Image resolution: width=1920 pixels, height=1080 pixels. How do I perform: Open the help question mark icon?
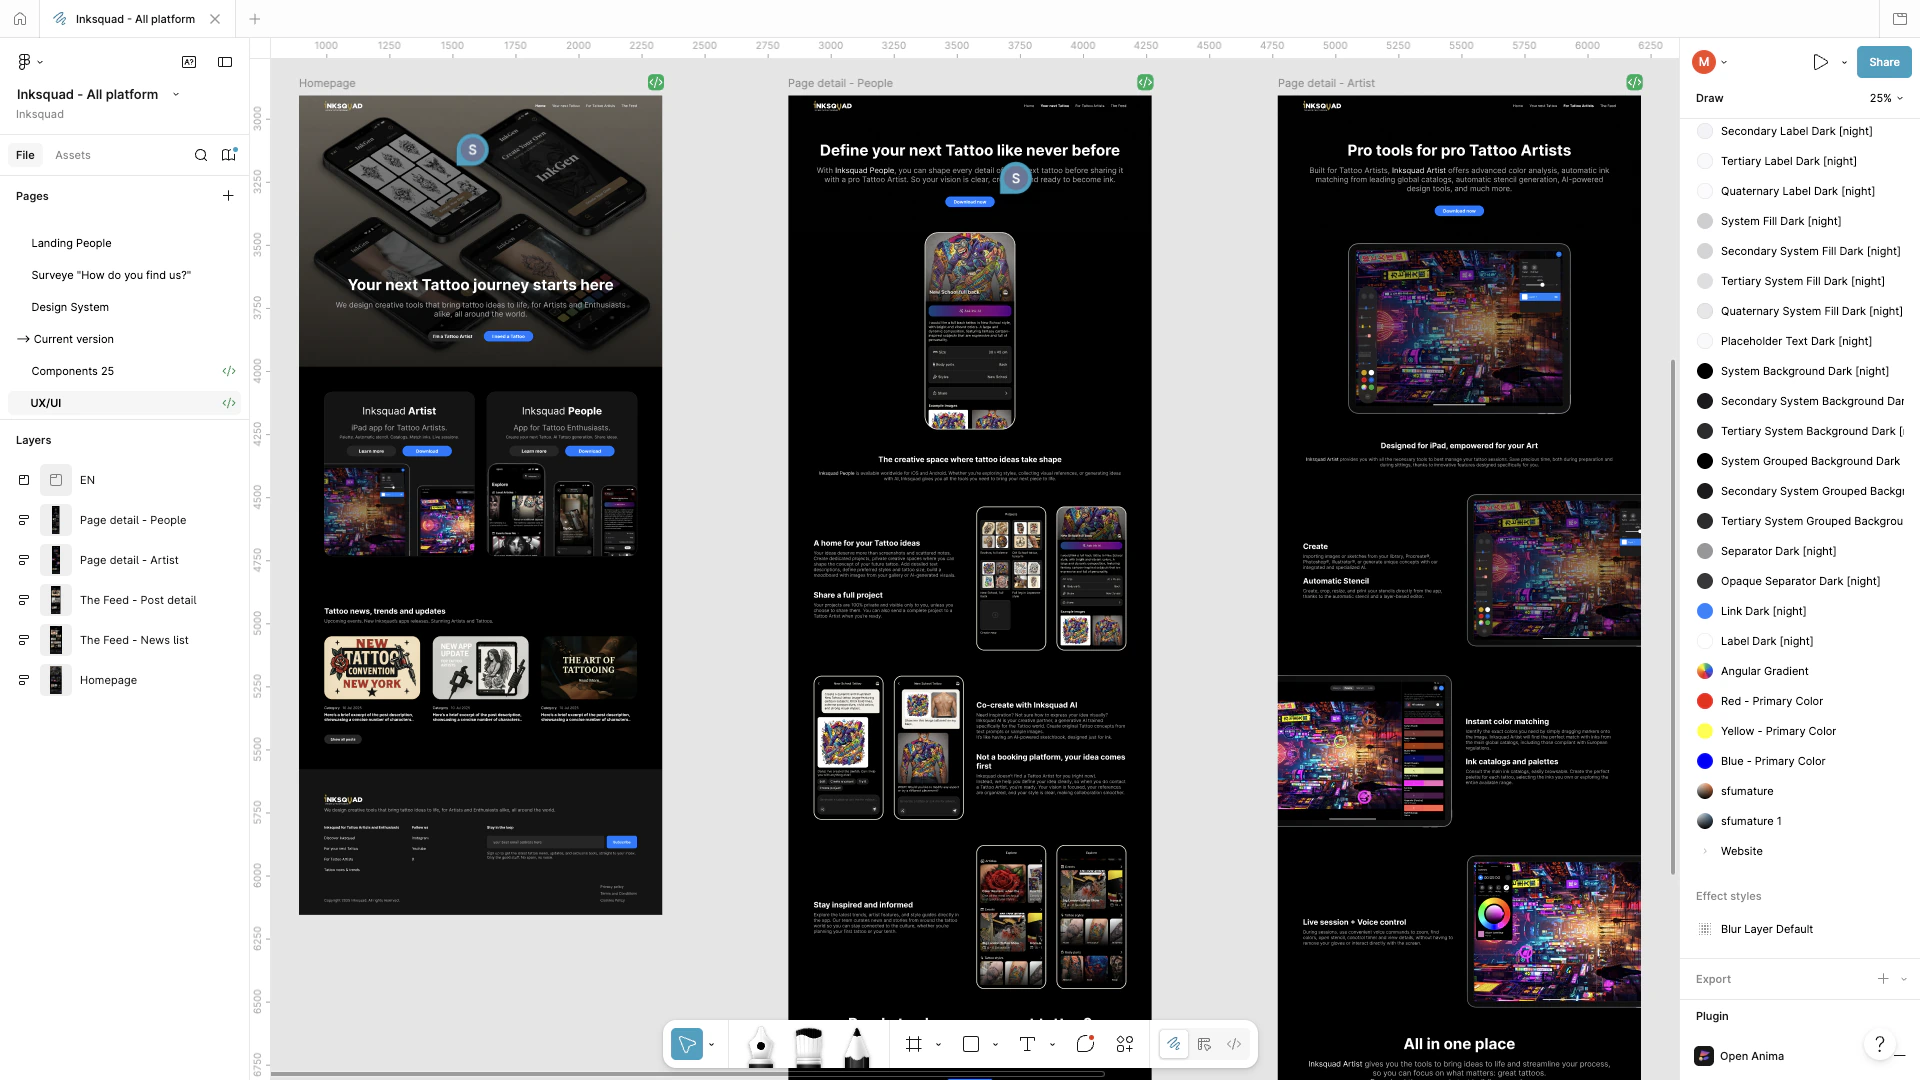pos(1880,1044)
